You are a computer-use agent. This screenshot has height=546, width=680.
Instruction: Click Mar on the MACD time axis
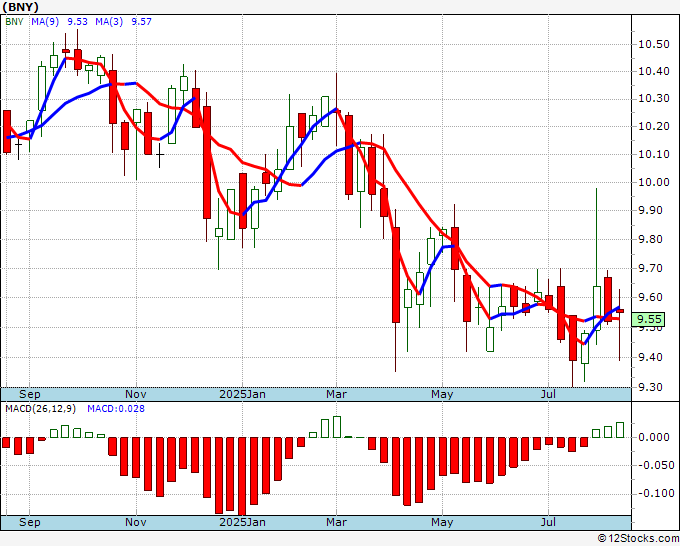click(337, 522)
